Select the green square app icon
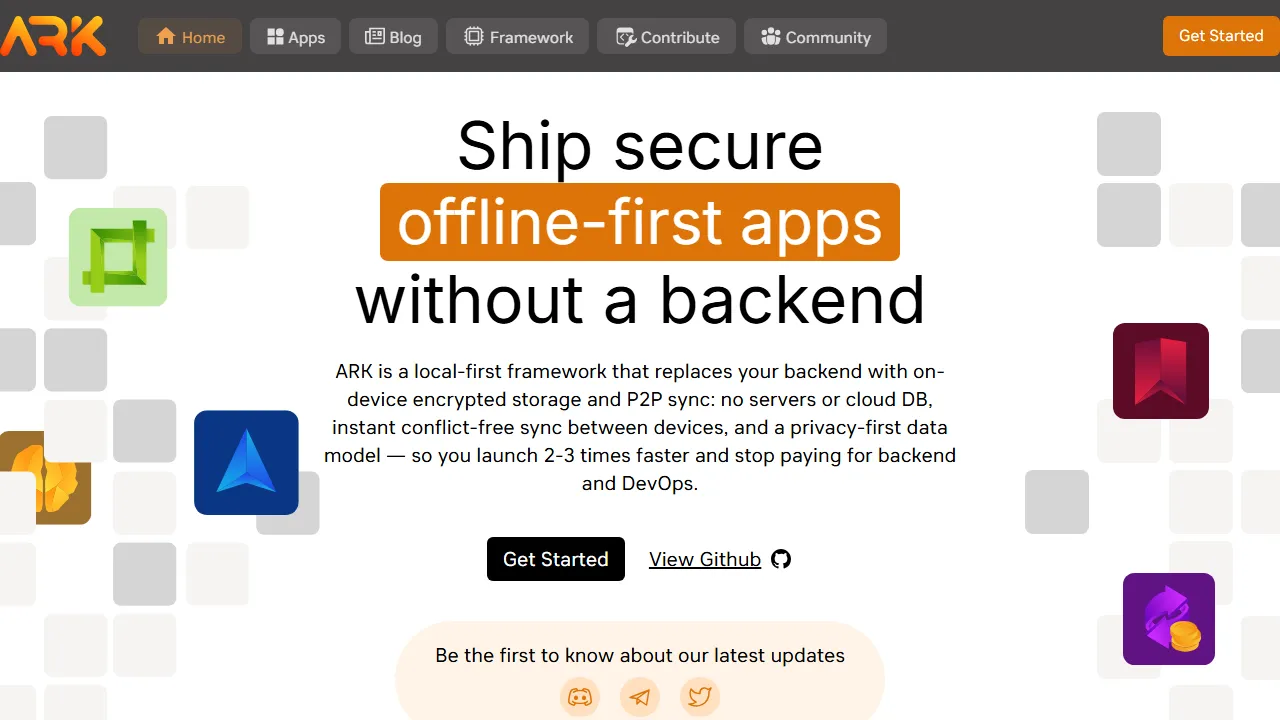The image size is (1280, 720). [x=118, y=257]
